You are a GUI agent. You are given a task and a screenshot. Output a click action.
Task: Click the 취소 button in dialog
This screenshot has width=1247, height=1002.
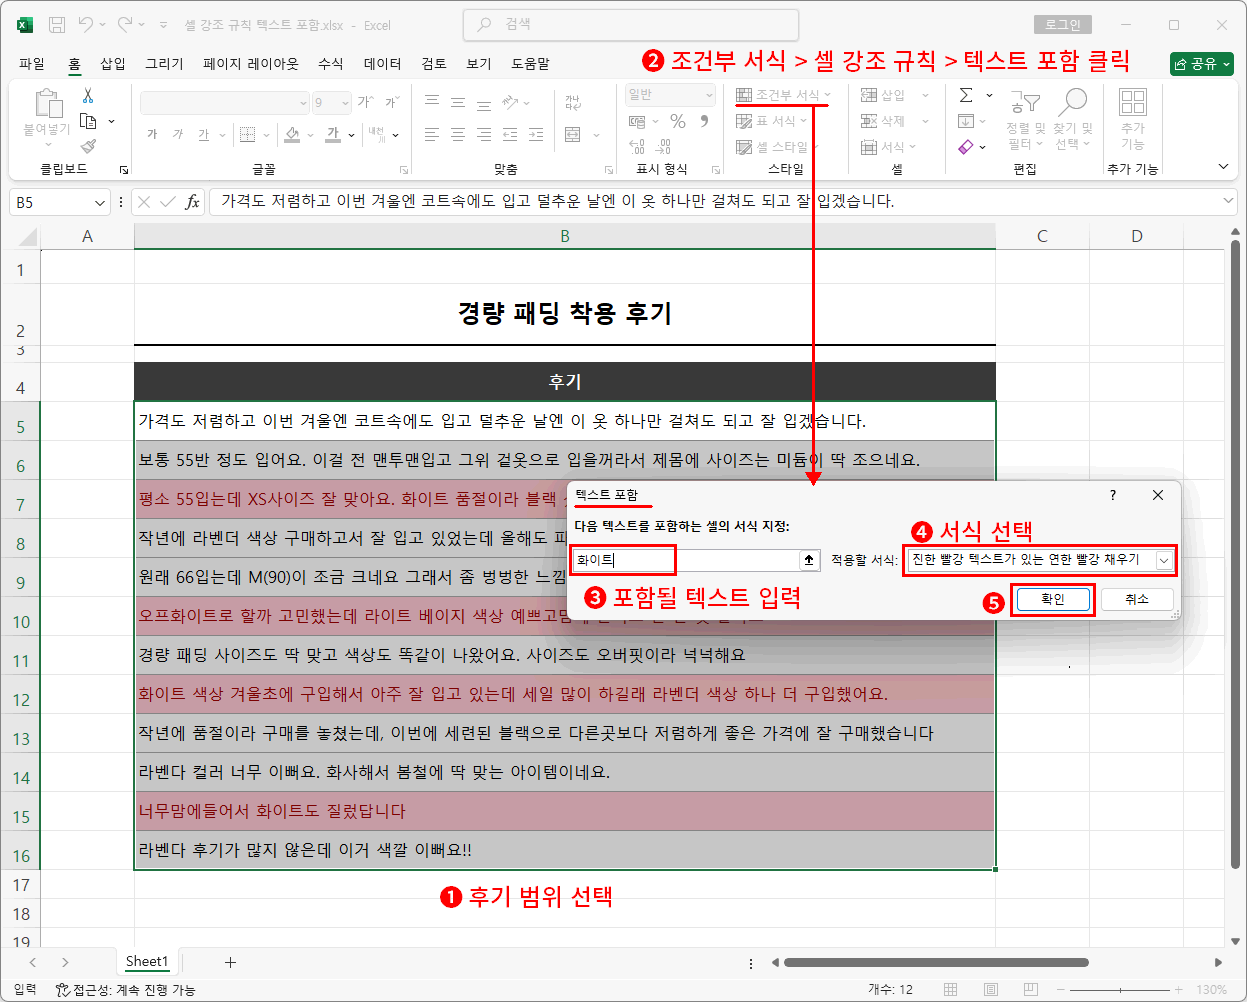coord(1137,599)
